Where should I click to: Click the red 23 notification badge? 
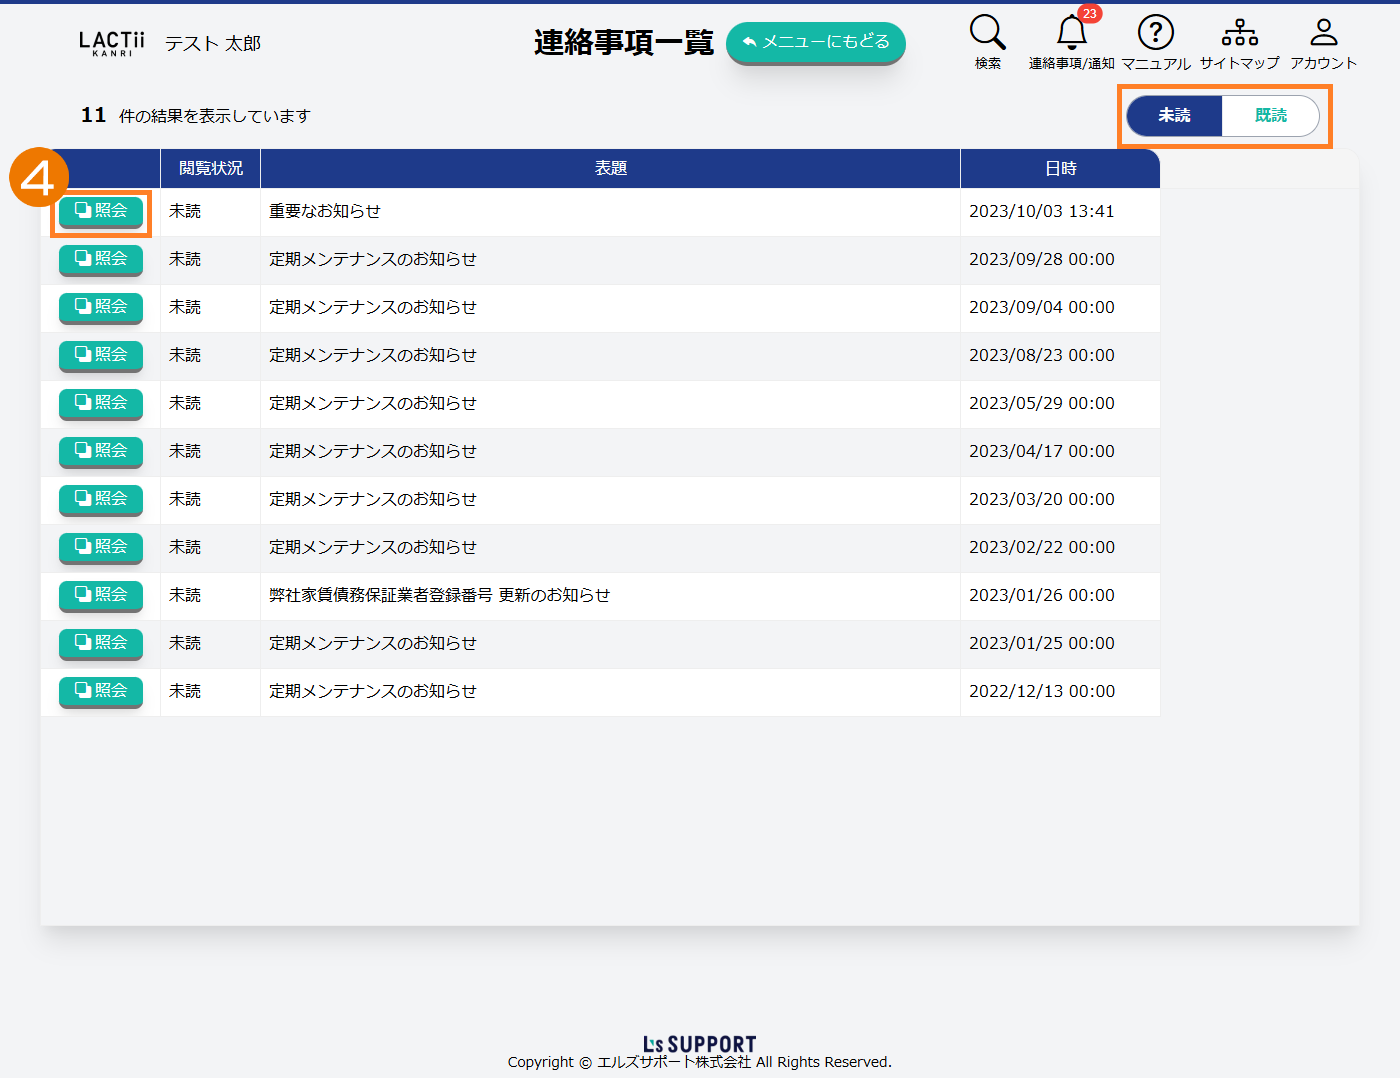(1089, 14)
